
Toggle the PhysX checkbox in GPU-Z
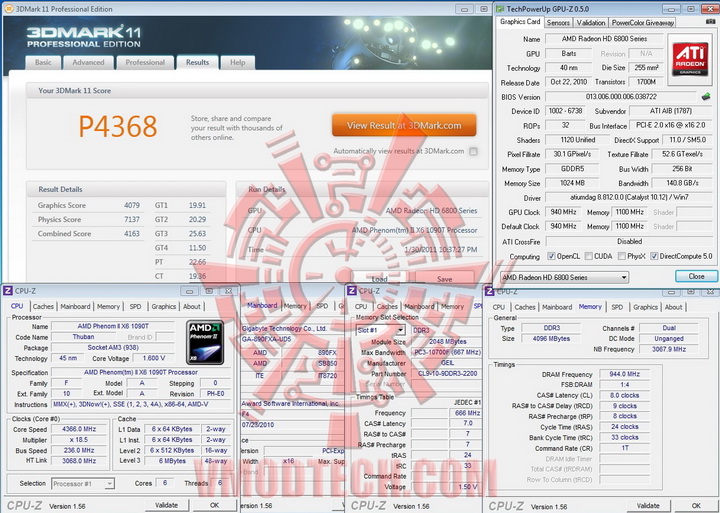[x=622, y=256]
